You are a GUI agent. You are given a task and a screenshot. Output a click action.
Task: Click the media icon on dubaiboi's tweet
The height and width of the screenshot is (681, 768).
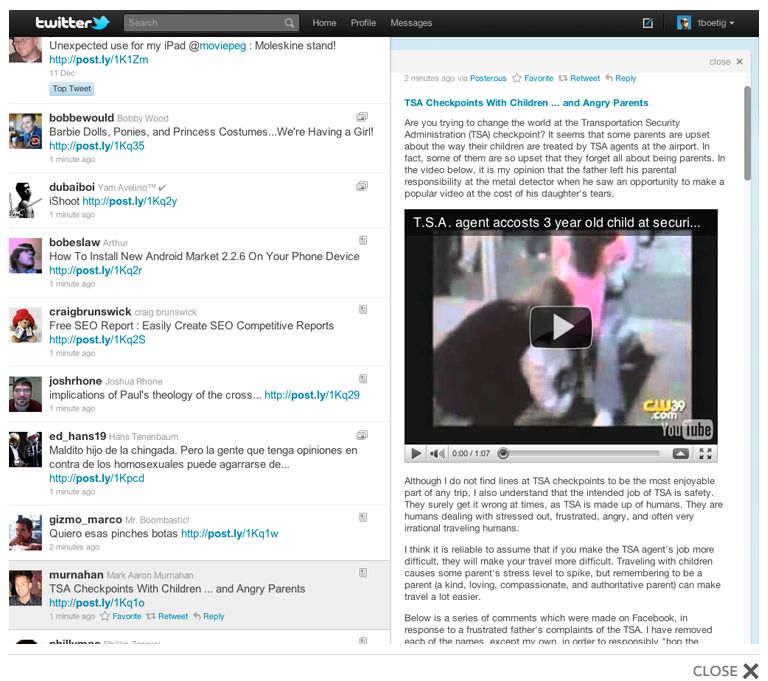tap(361, 186)
